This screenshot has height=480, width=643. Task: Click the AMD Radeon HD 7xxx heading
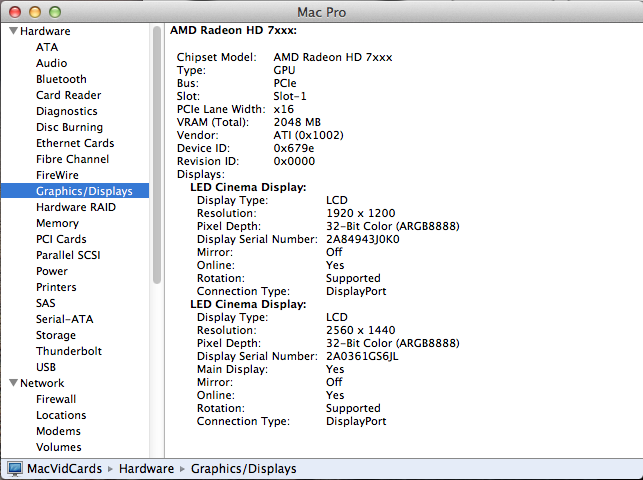coord(233,30)
